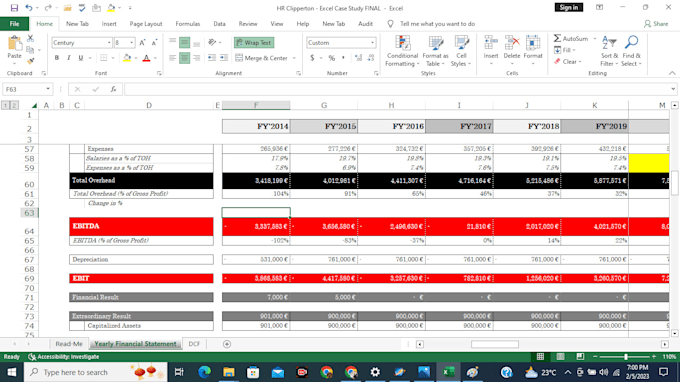Open the font size dropdown
The image size is (680, 382).
(131, 42)
